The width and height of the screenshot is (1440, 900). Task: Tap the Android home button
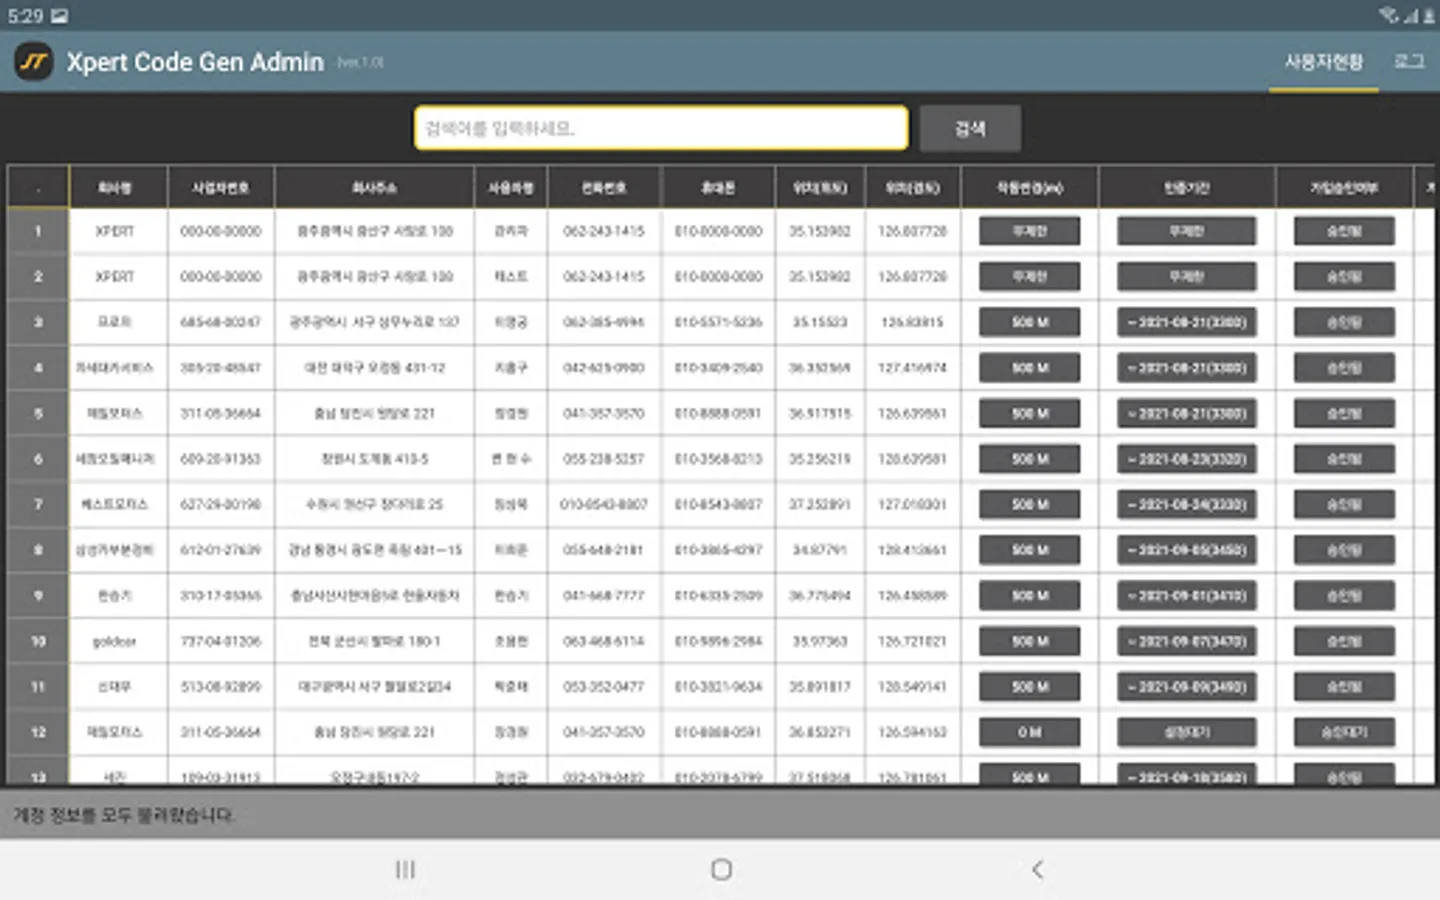point(721,869)
